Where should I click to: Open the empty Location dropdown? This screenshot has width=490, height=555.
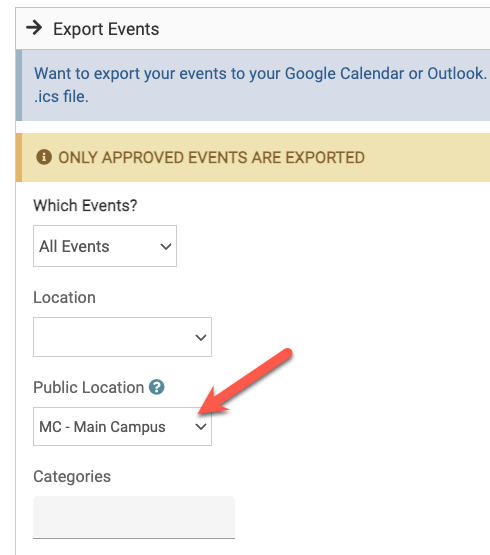(122, 337)
